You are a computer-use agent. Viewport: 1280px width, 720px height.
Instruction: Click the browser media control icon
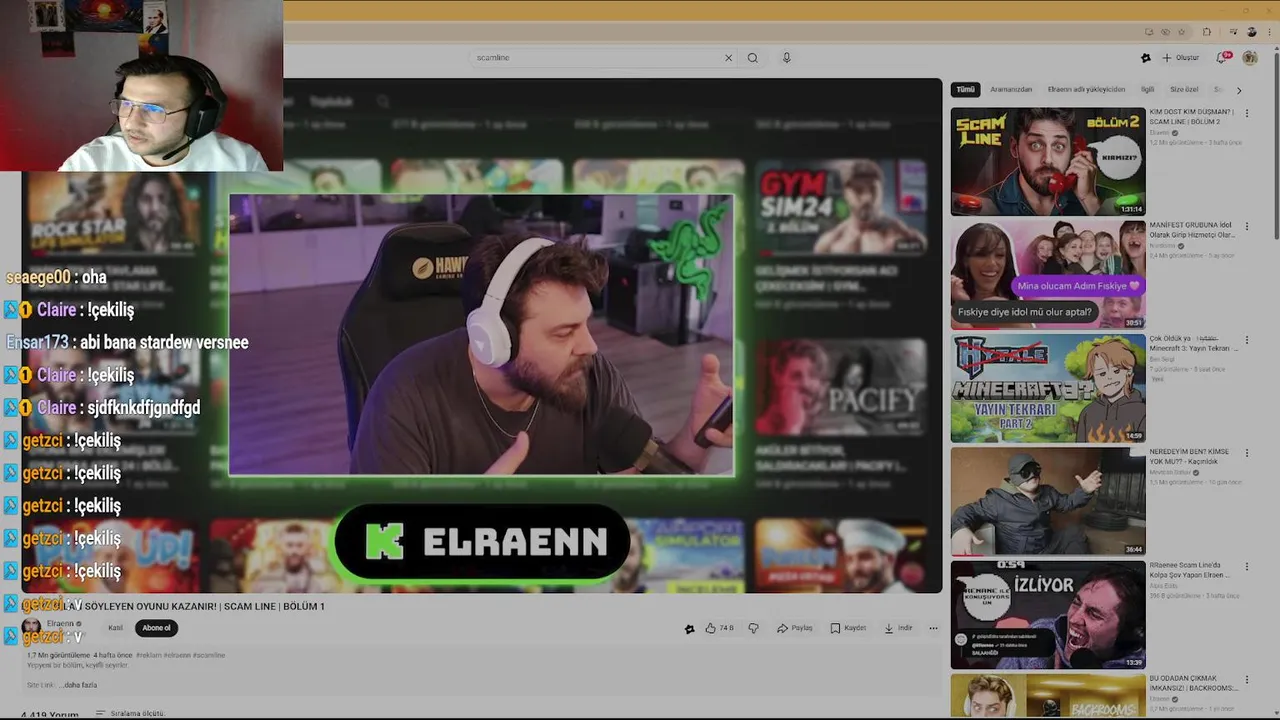1234,32
